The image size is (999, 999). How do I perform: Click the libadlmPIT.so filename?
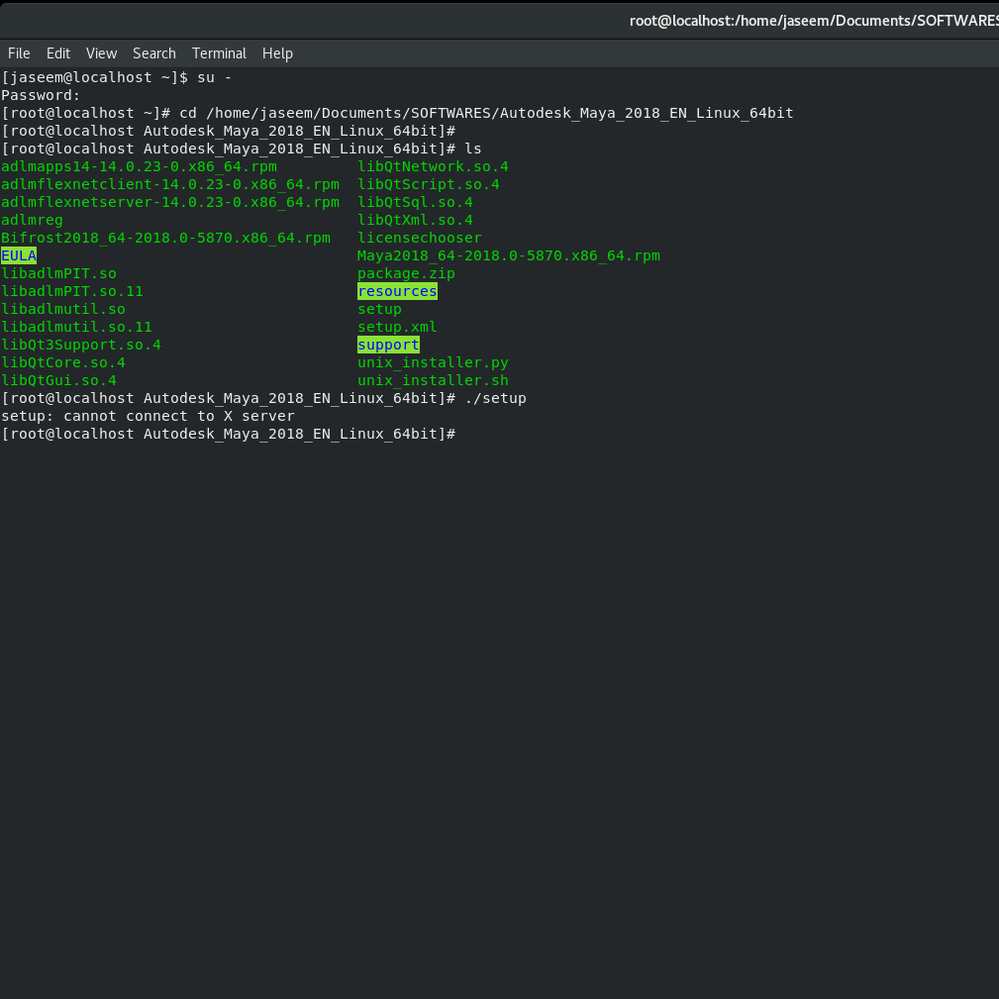[59, 273]
